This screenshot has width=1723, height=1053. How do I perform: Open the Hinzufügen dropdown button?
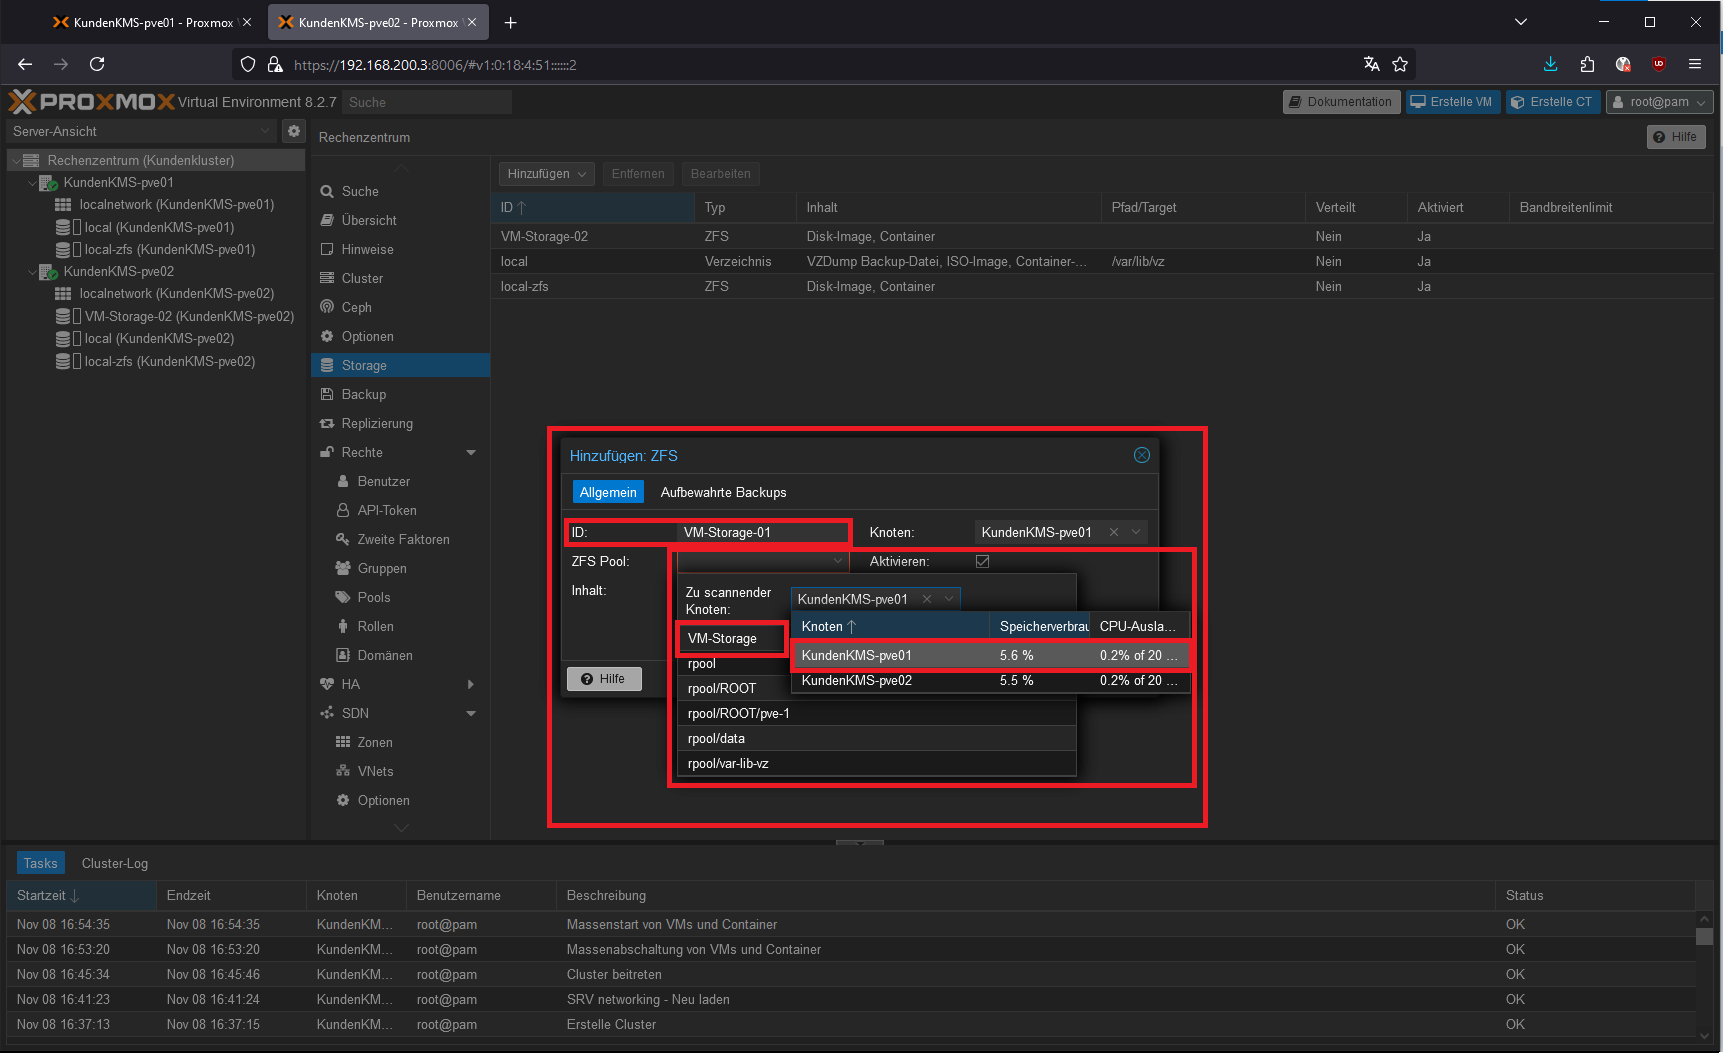coord(546,174)
